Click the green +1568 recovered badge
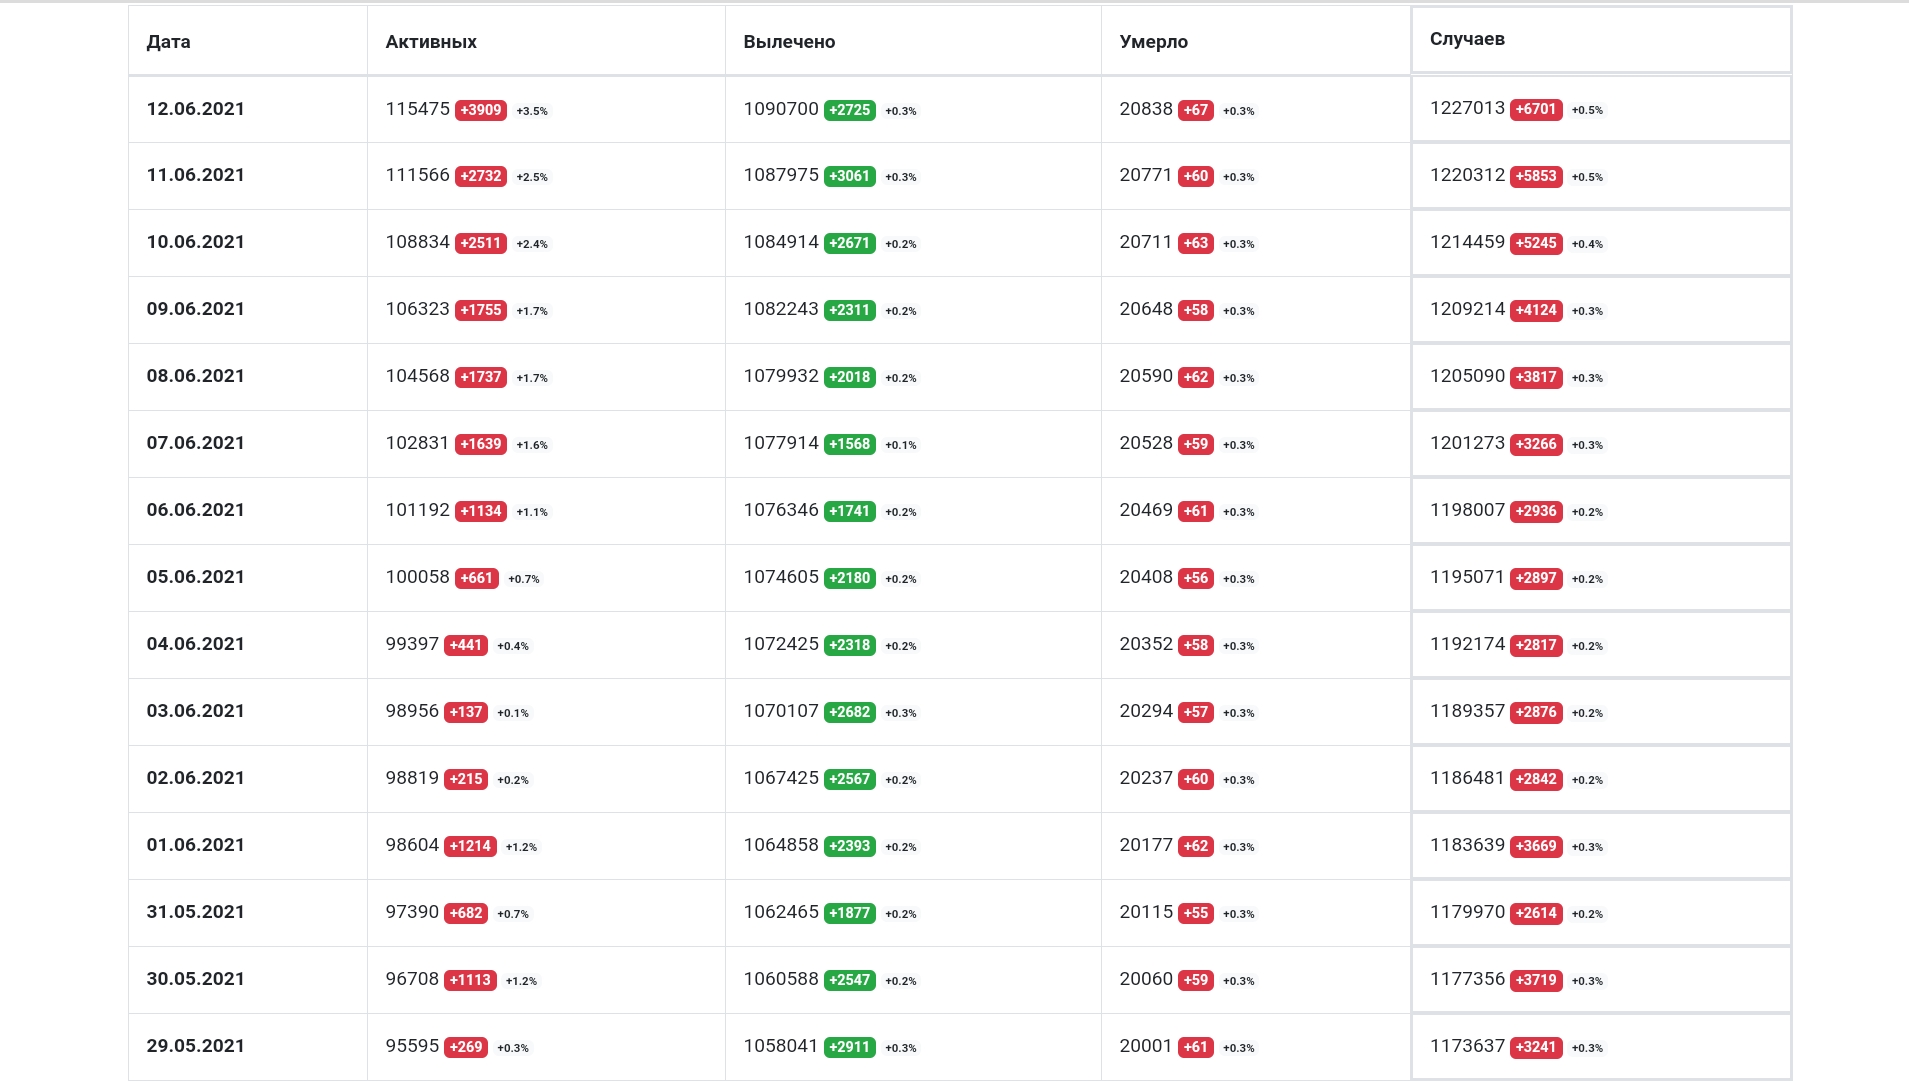The height and width of the screenshot is (1084, 1909). tap(850, 444)
